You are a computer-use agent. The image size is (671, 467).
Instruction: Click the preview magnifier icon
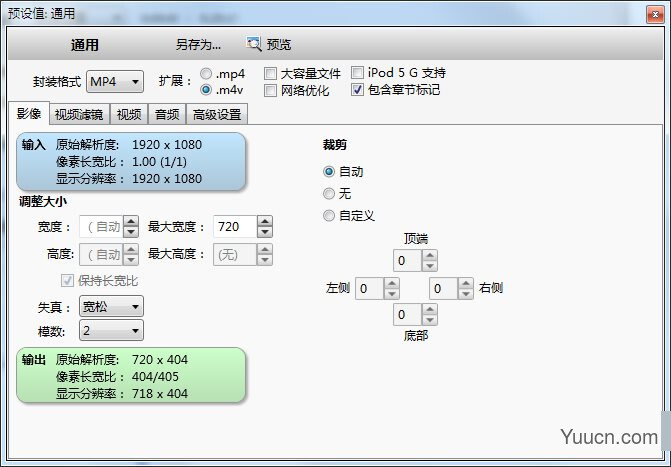254,44
